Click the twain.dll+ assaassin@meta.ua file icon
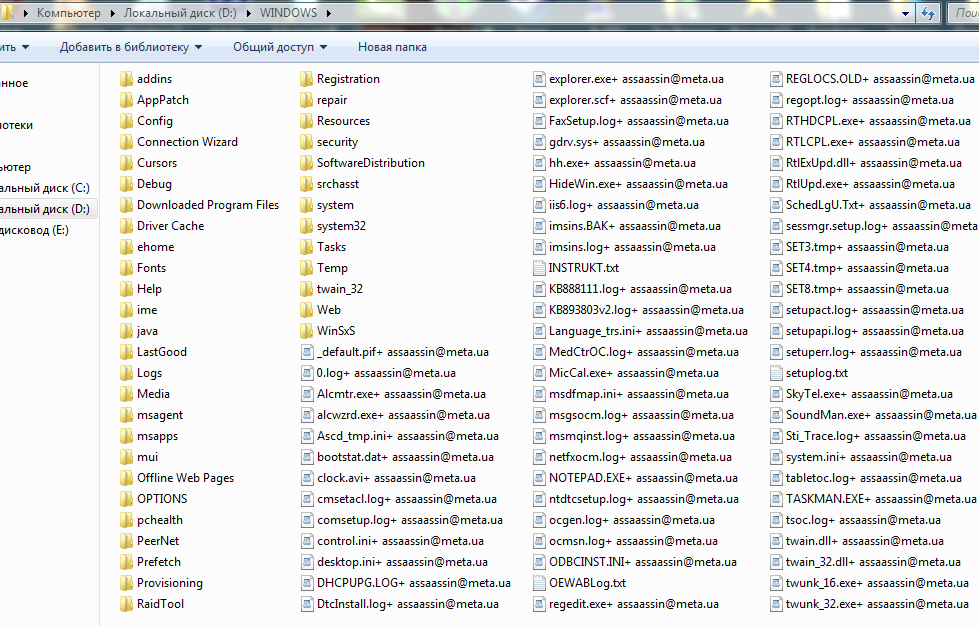The height and width of the screenshot is (626, 979). [x=776, y=542]
